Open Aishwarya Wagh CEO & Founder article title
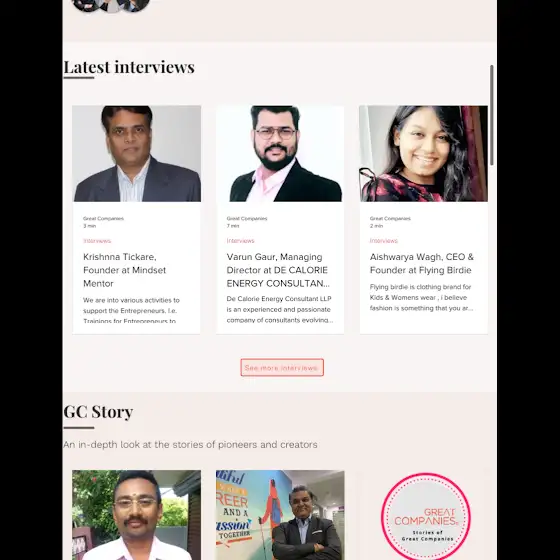This screenshot has height=560, width=560. tap(422, 264)
